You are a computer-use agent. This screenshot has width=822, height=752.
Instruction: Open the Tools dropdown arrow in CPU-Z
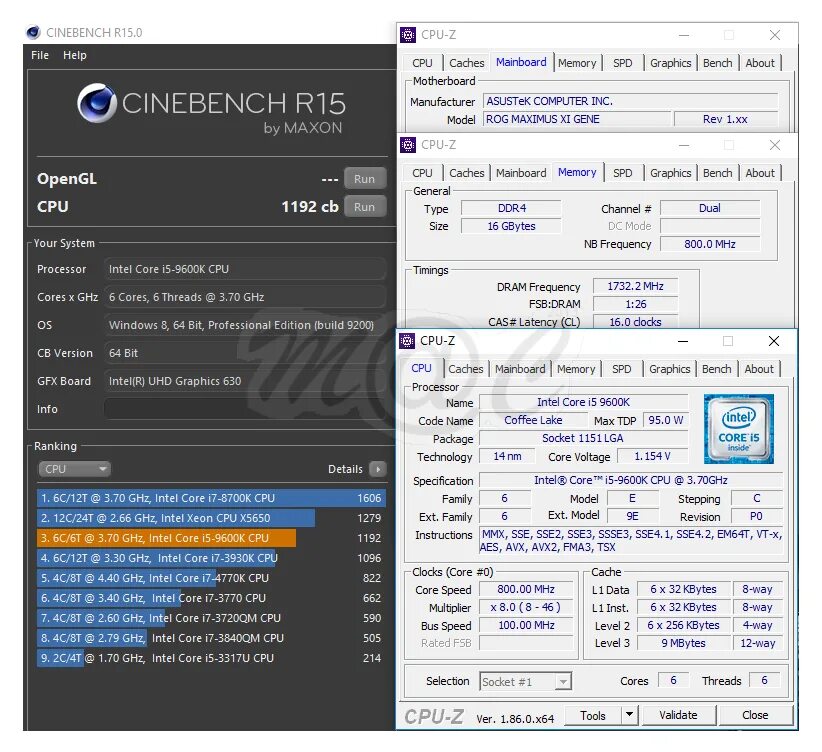(629, 715)
